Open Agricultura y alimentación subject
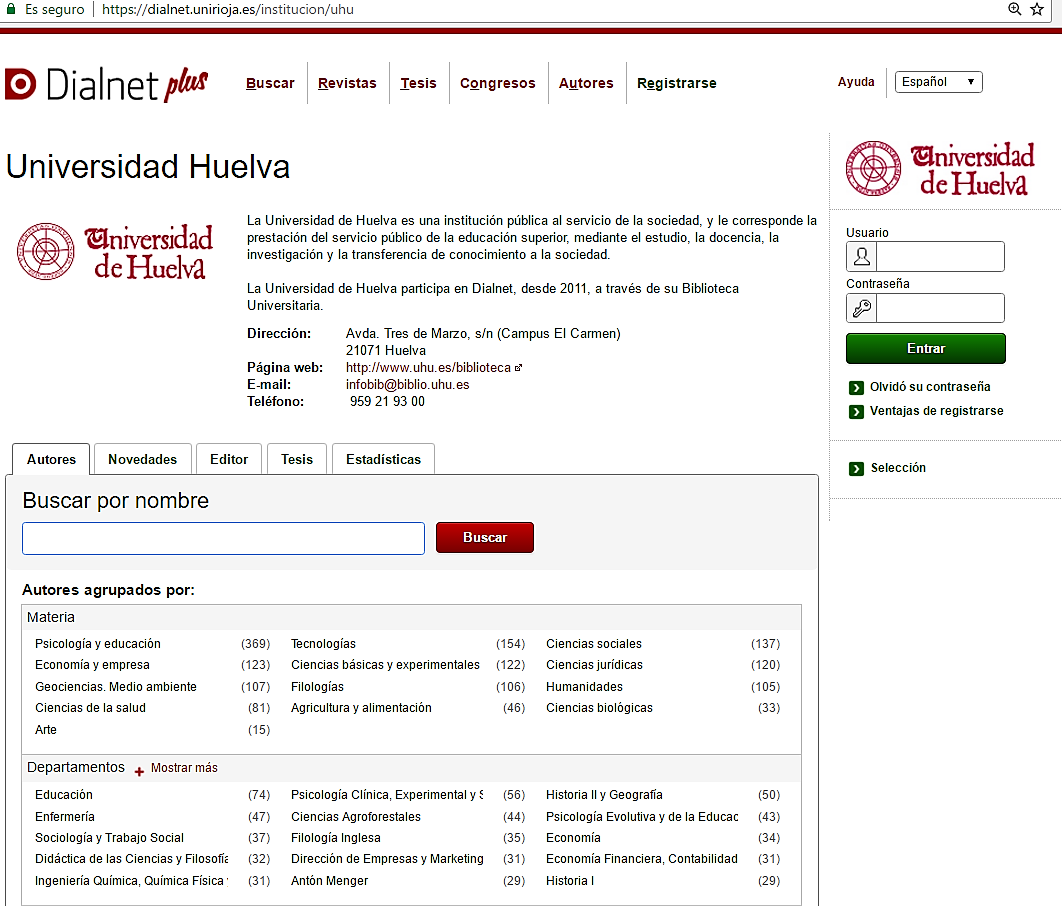 (361, 708)
